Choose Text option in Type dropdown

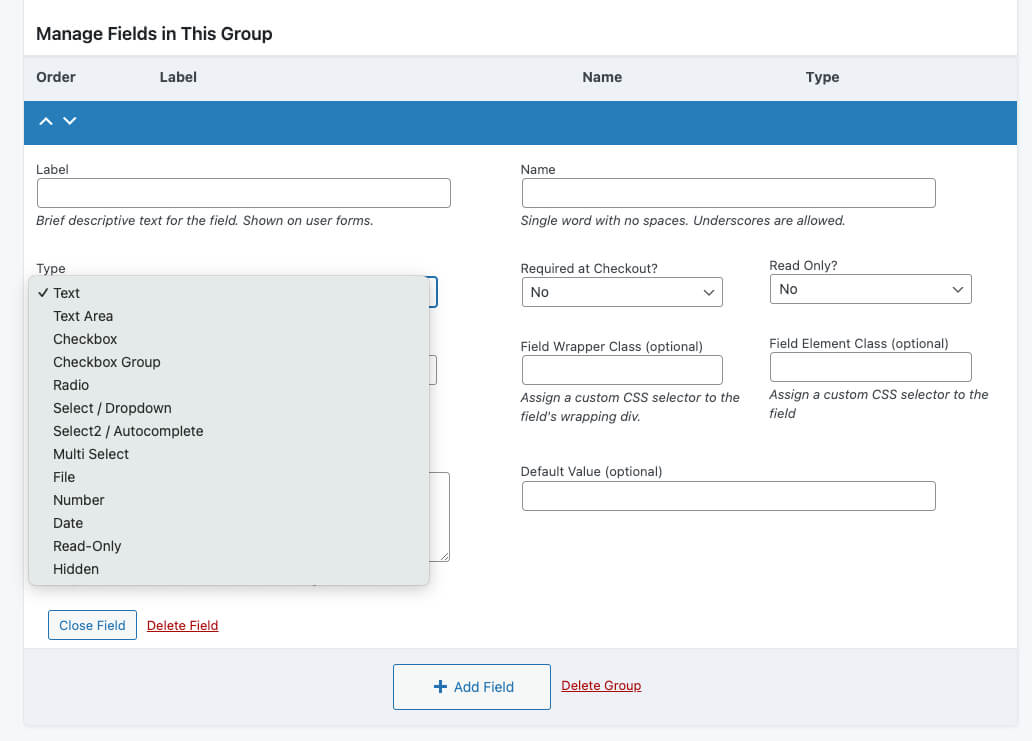(229, 293)
